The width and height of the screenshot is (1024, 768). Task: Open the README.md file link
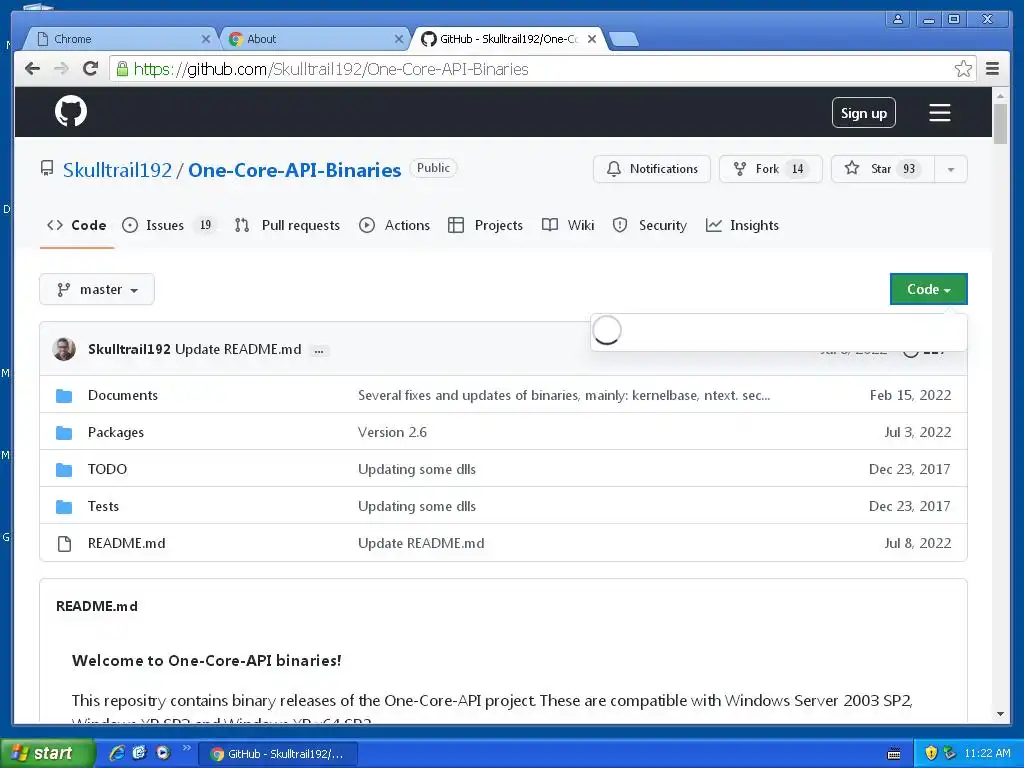pyautogui.click(x=126, y=543)
